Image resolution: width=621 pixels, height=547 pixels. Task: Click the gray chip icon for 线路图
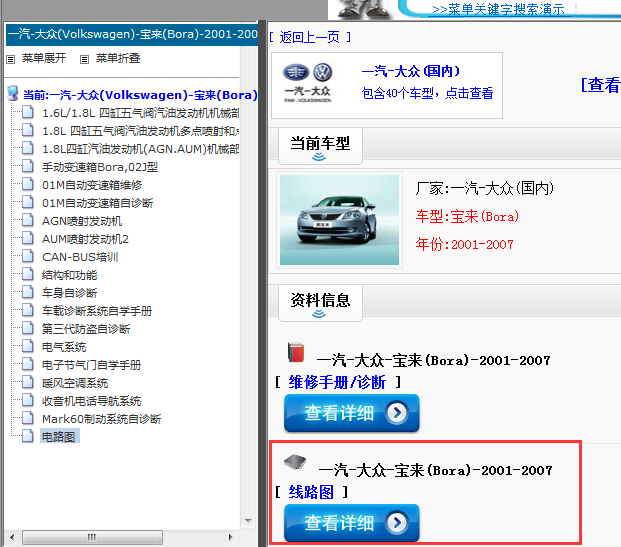pos(295,461)
